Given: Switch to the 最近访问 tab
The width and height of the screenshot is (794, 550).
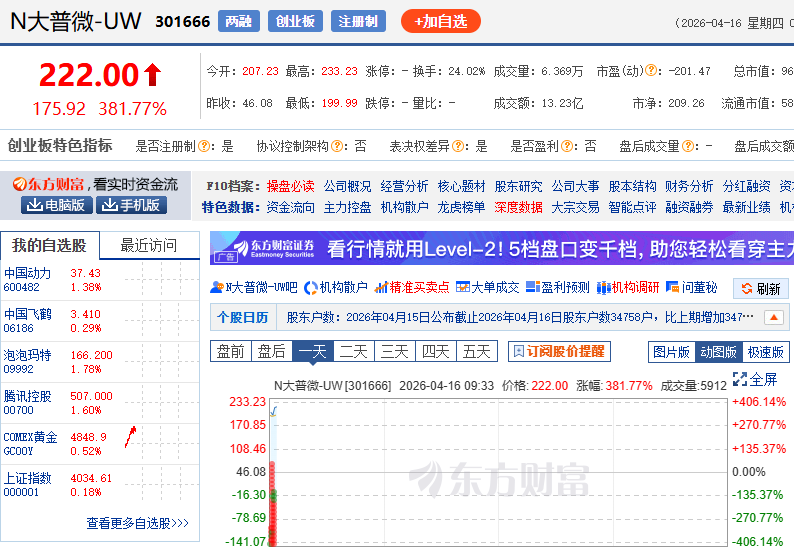Looking at the screenshot, I should point(148,245).
